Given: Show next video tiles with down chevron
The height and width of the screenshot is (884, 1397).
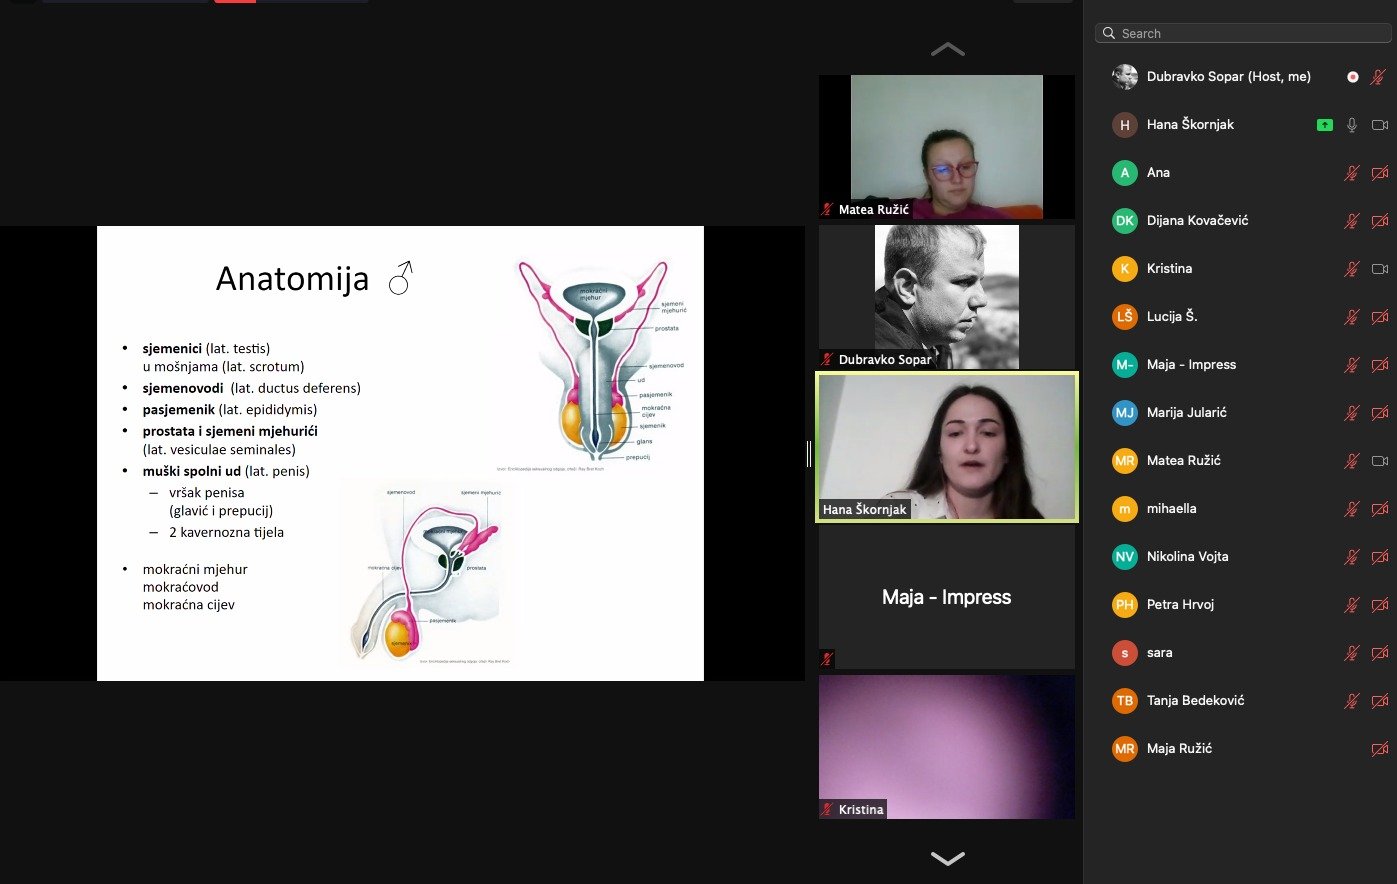Looking at the screenshot, I should coord(948,858).
